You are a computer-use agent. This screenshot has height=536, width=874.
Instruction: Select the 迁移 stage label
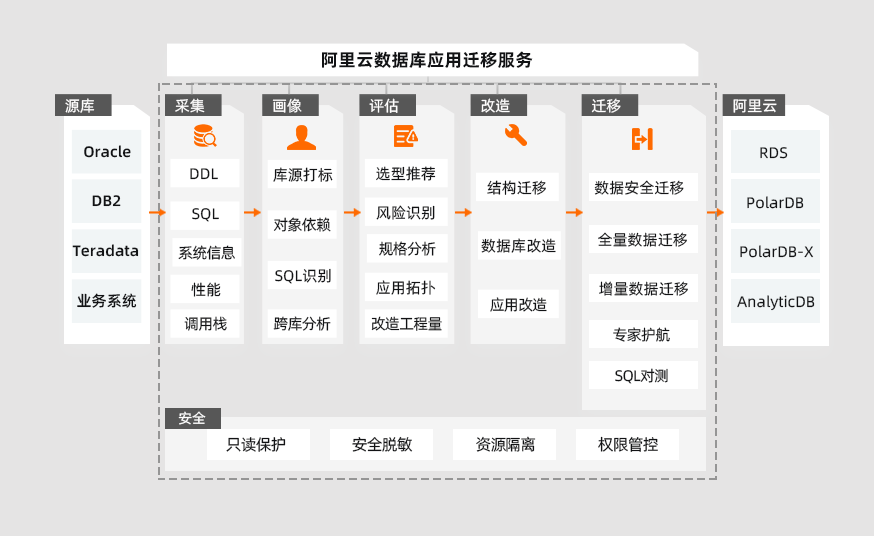click(x=610, y=105)
